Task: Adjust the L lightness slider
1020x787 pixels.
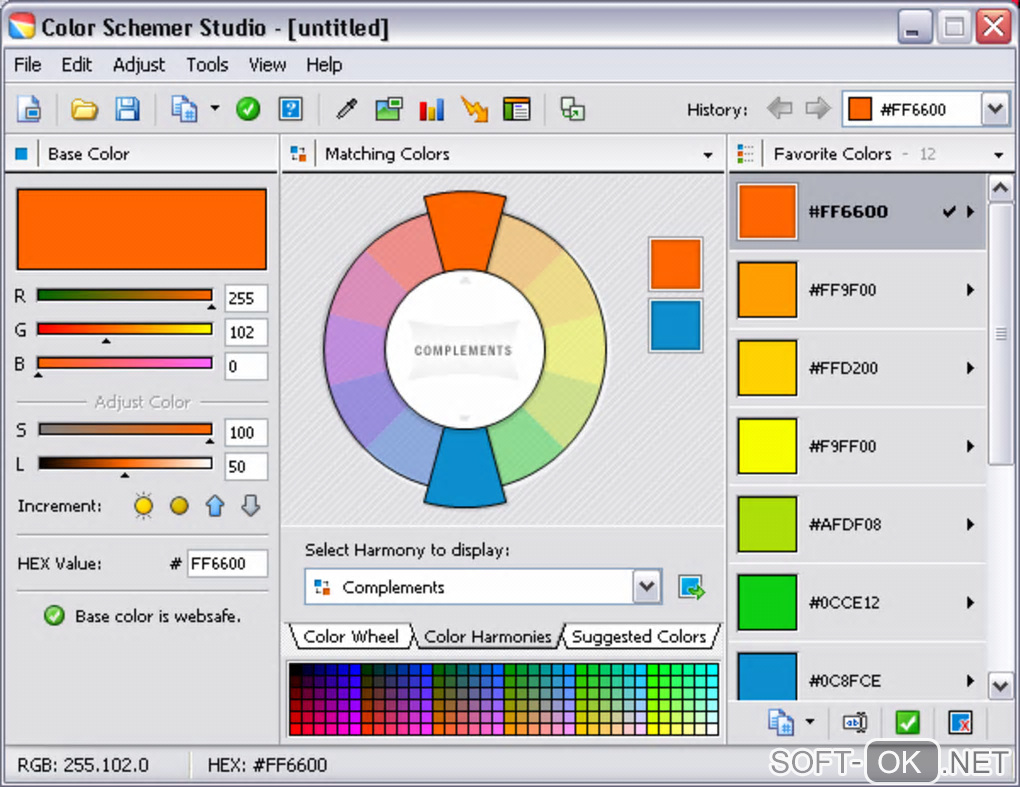Action: [126, 463]
